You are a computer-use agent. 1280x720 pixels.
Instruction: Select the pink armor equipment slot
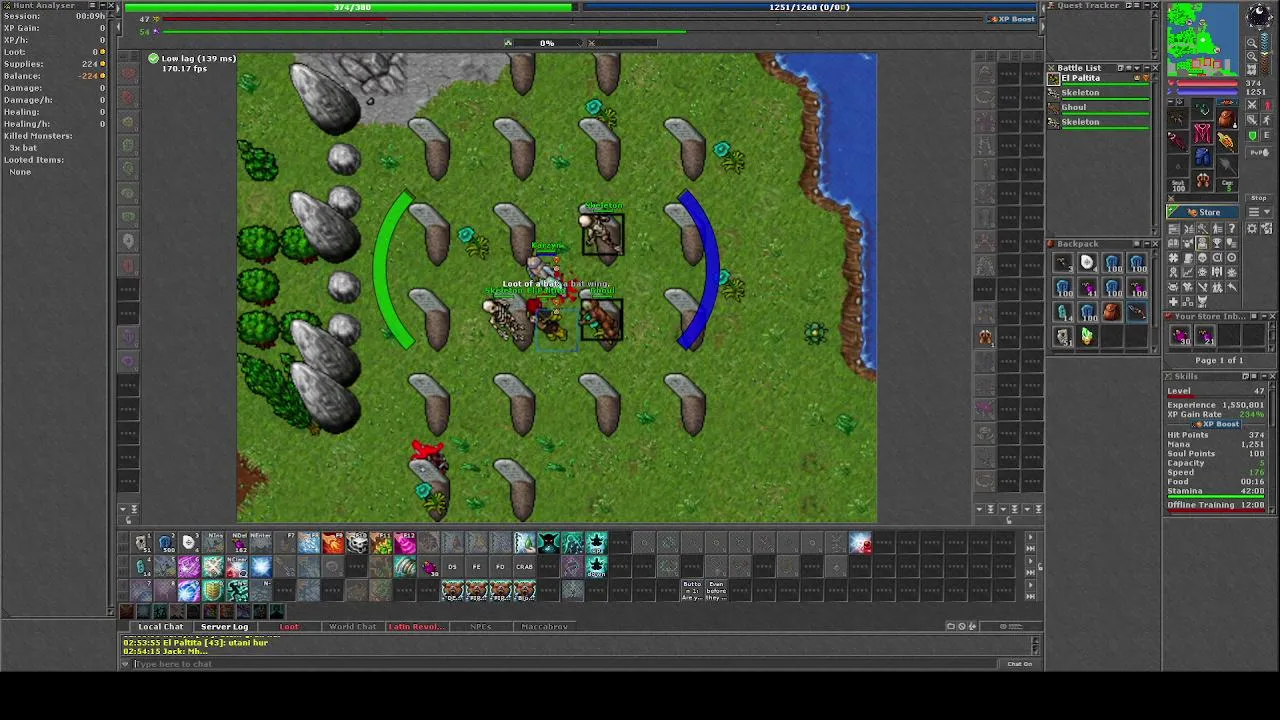tap(1202, 133)
